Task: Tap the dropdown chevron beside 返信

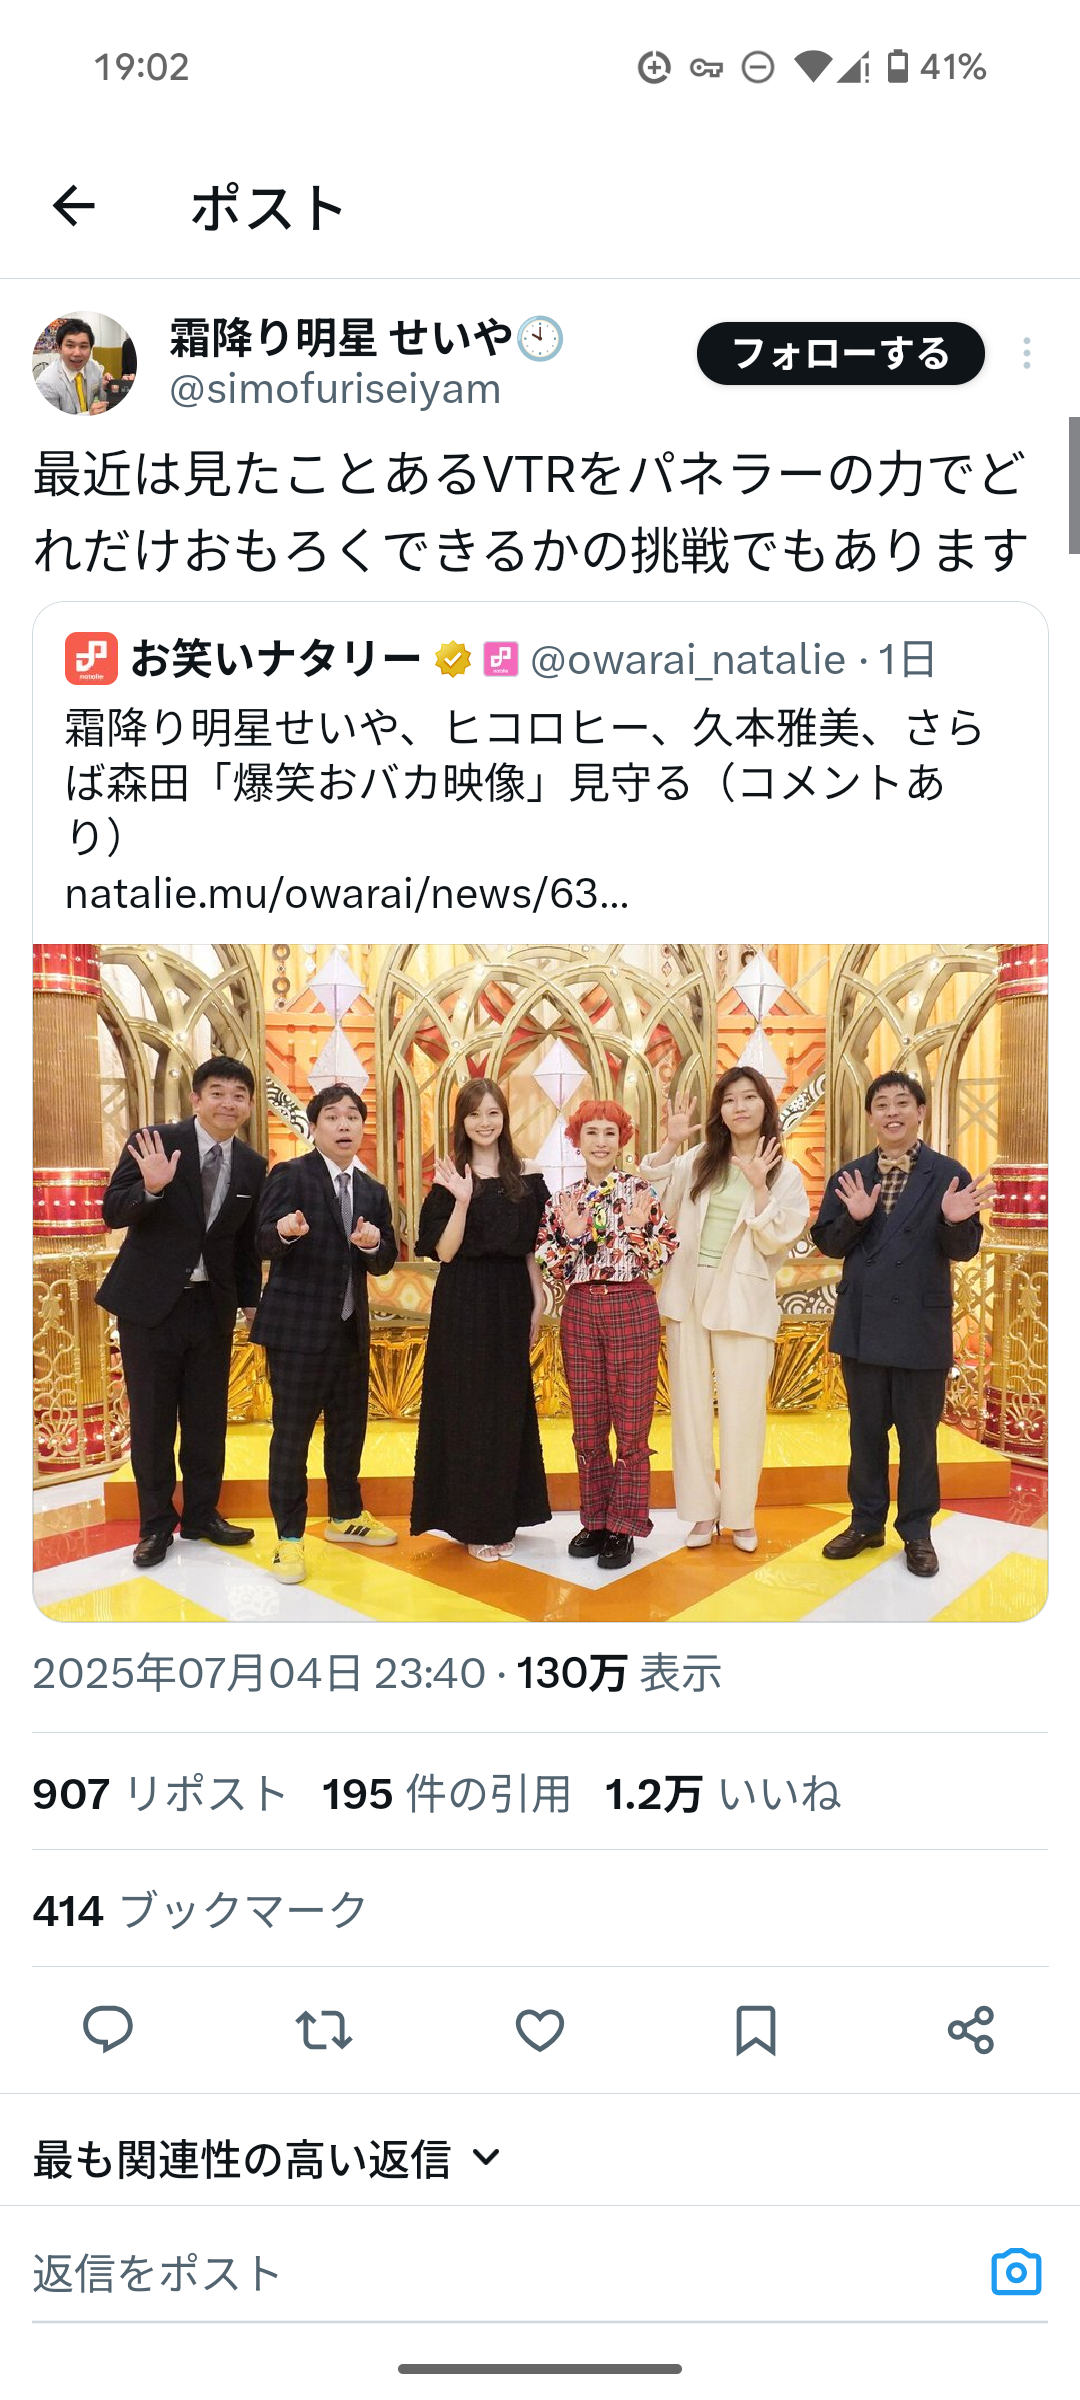Action: (x=486, y=2158)
